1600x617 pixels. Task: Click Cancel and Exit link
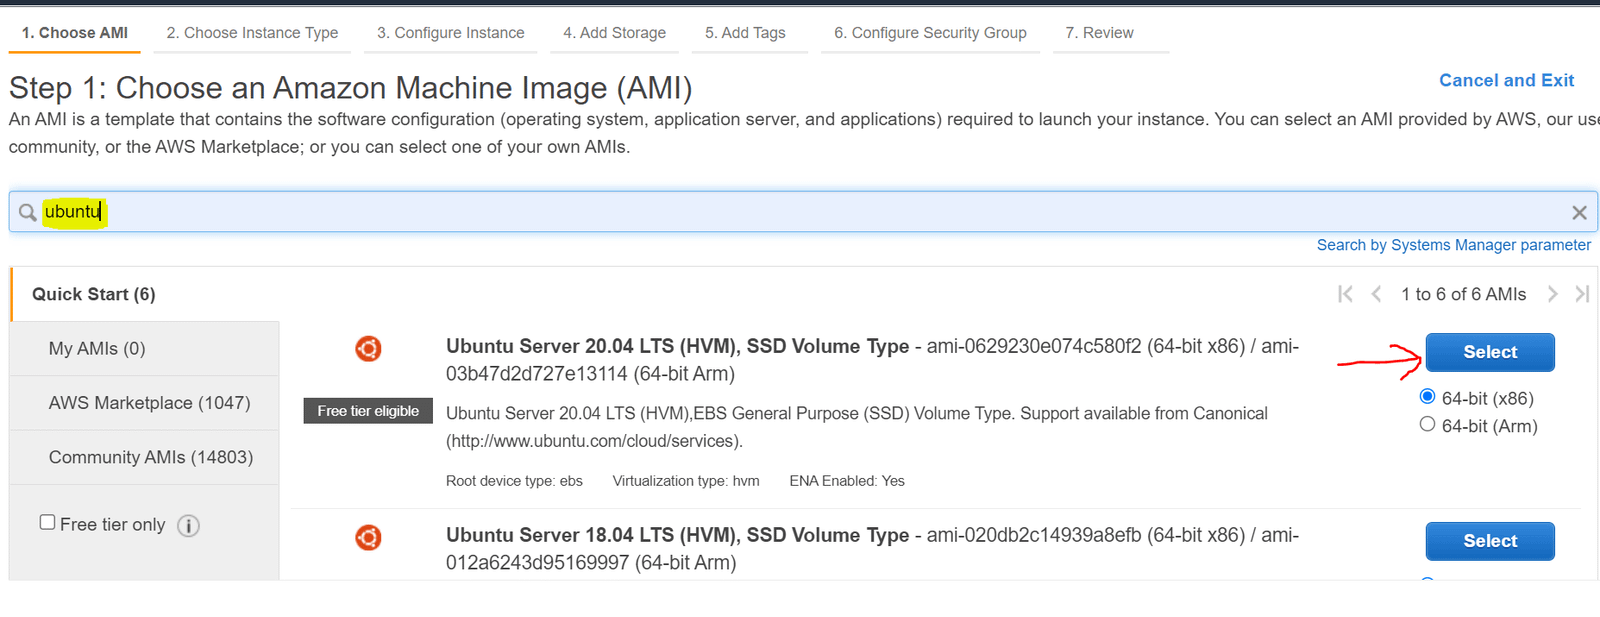coord(1506,80)
